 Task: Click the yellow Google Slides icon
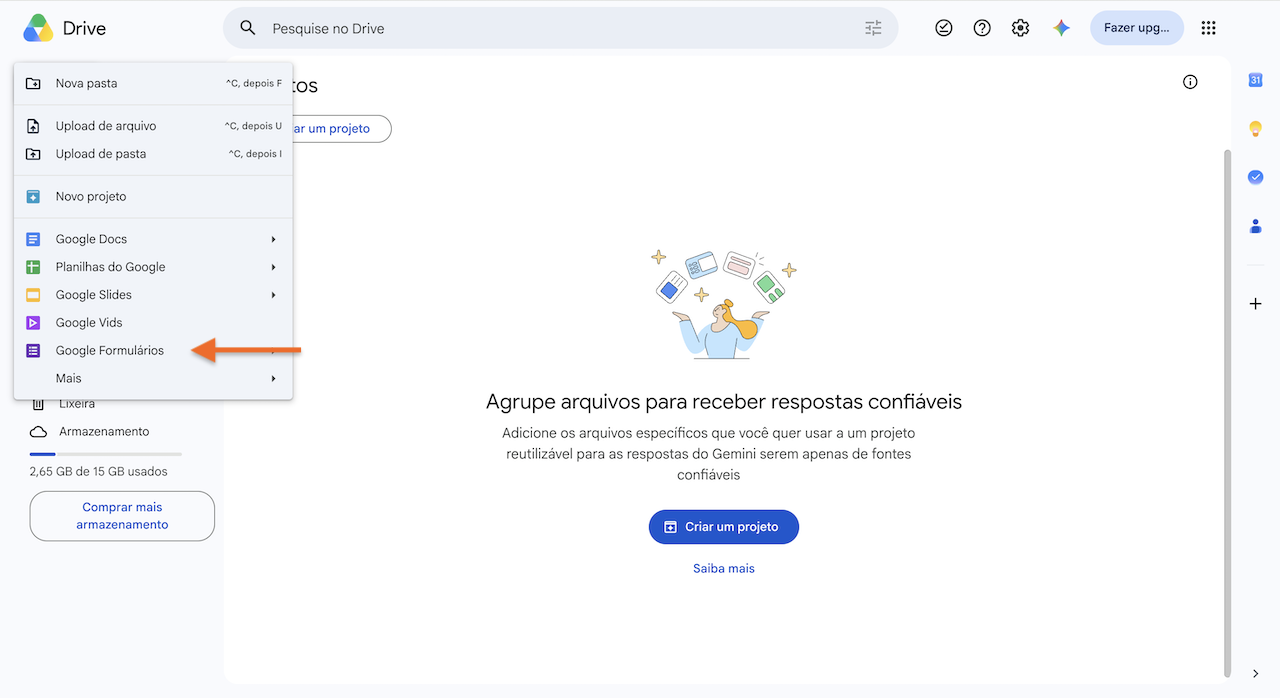(x=33, y=295)
